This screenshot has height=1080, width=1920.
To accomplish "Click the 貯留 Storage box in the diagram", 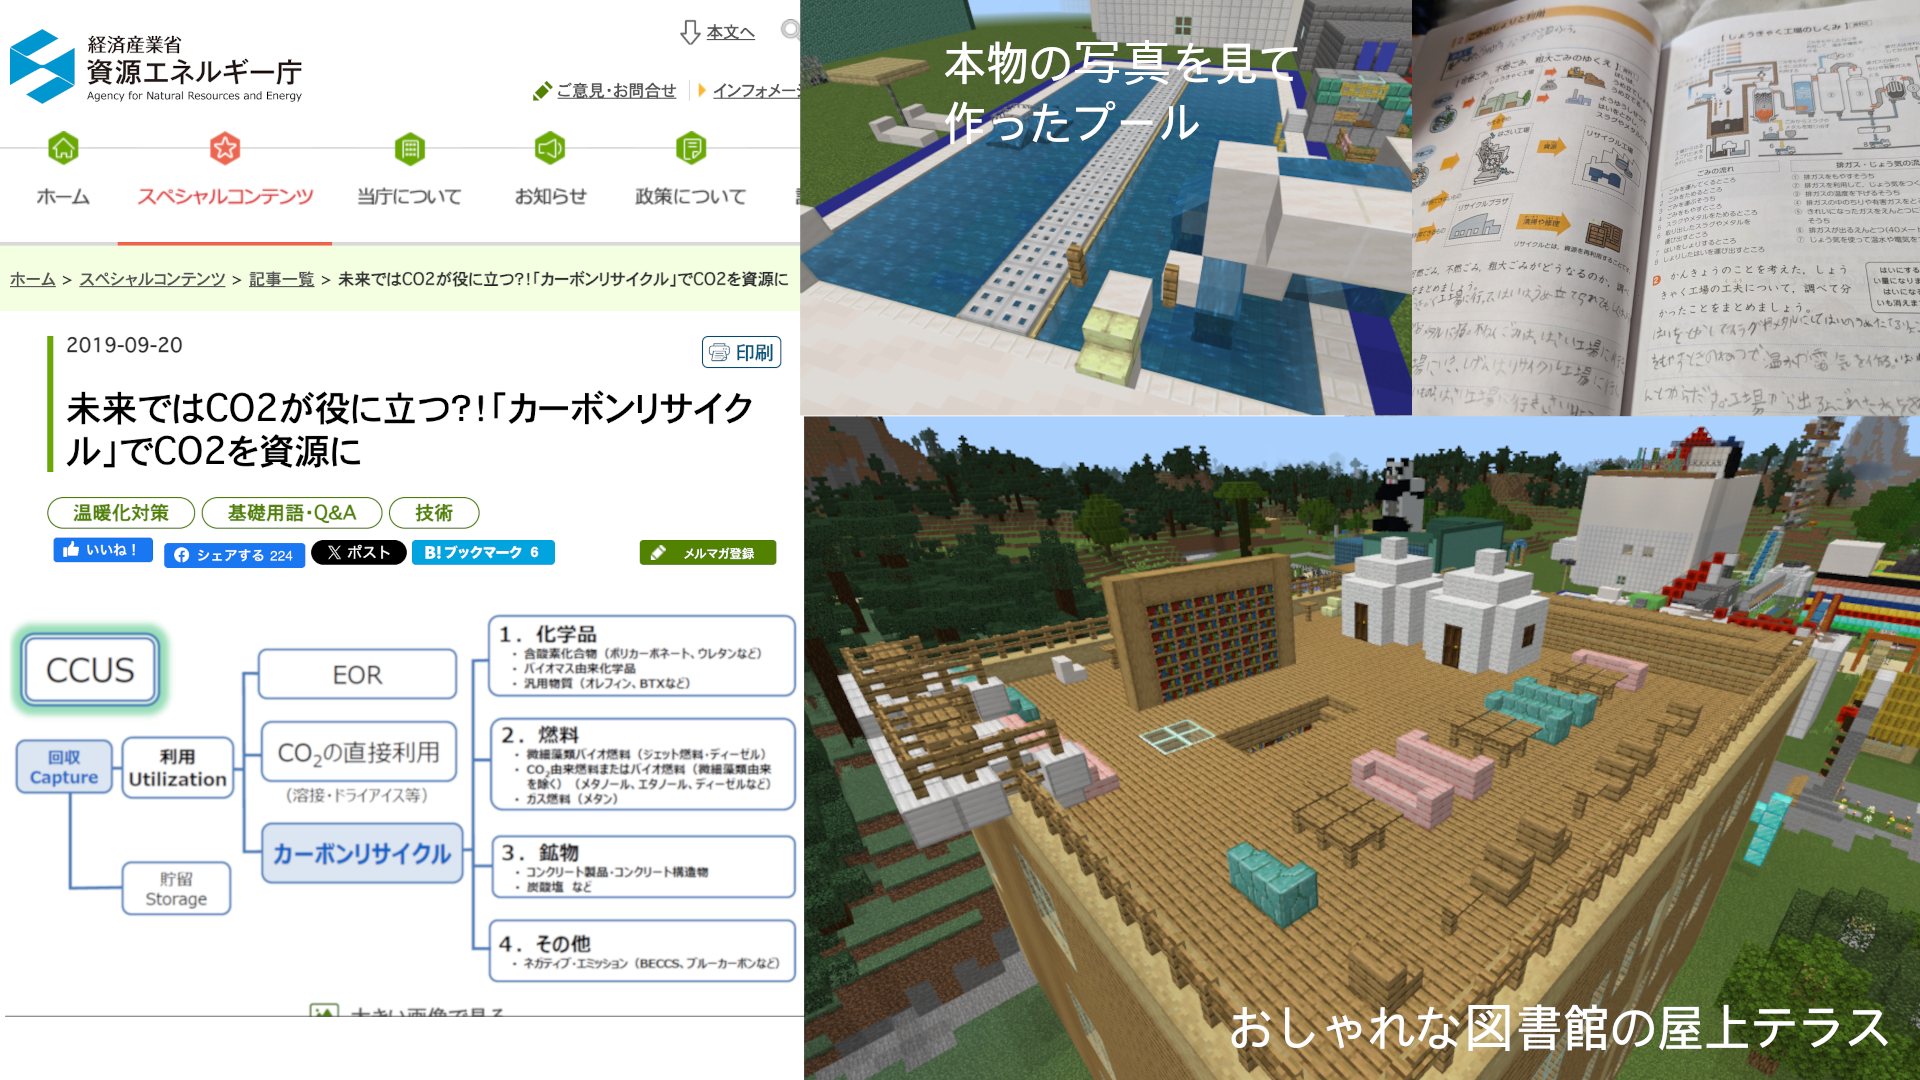I will pyautogui.click(x=176, y=888).
